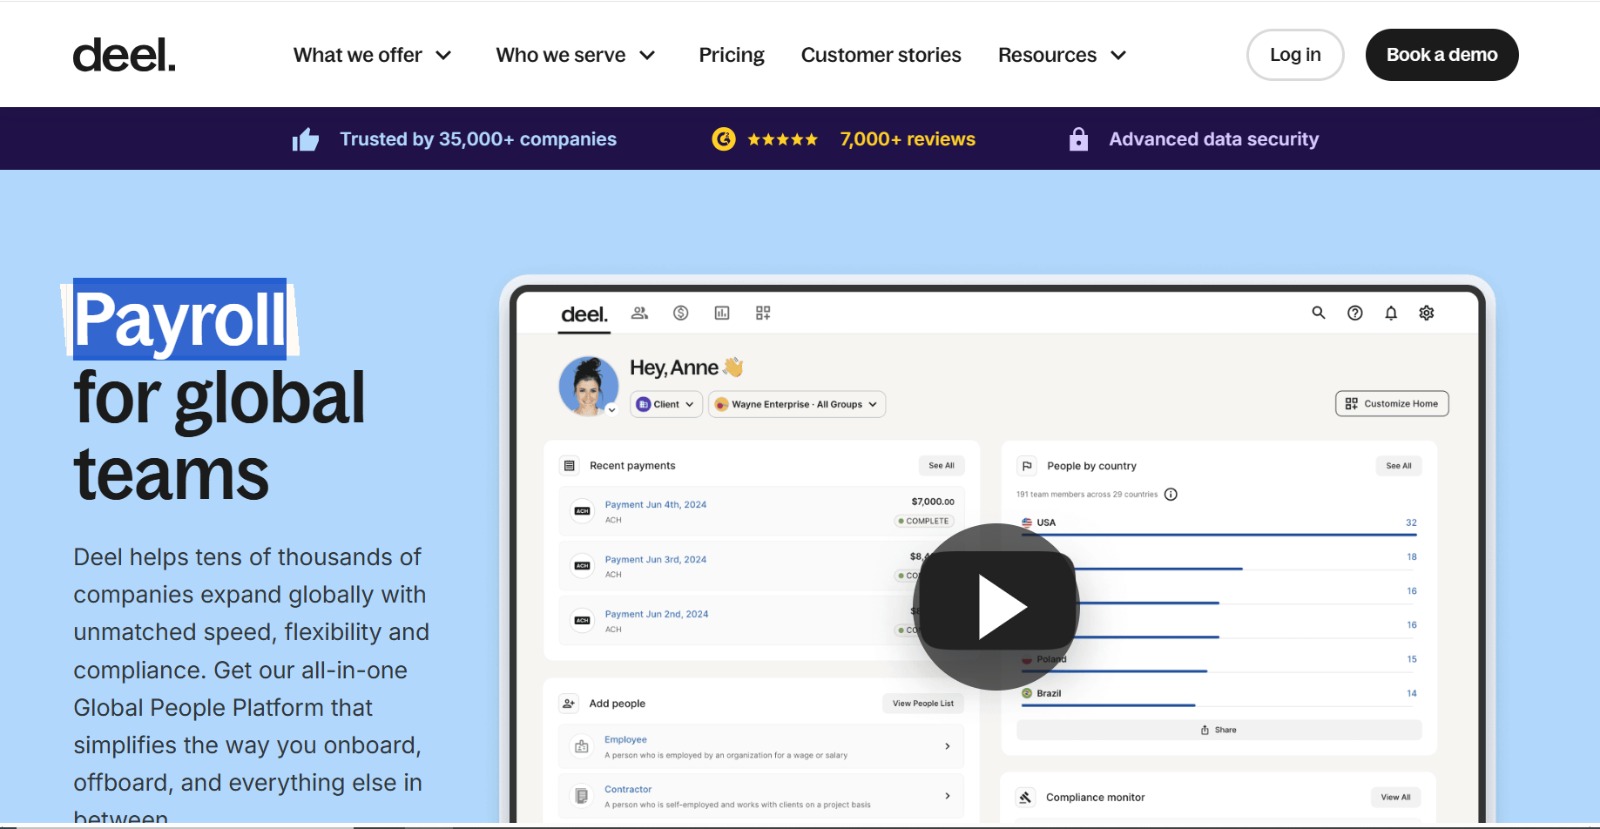Image resolution: width=1600 pixels, height=829 pixels.
Task: Click the dashboard search magnifier icon
Action: (x=1319, y=313)
